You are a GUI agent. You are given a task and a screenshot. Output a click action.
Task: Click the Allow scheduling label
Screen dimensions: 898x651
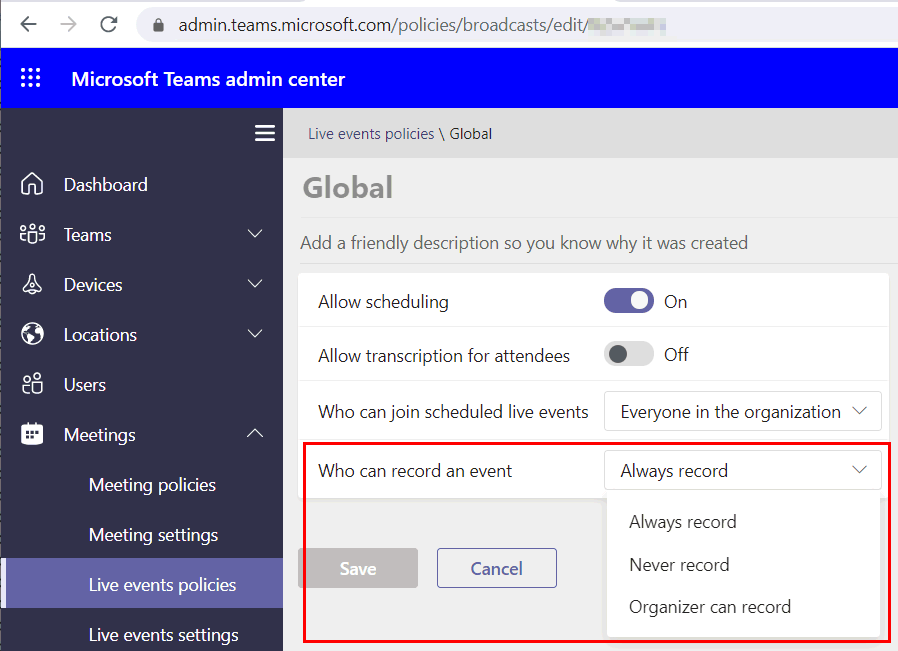[x=383, y=302]
